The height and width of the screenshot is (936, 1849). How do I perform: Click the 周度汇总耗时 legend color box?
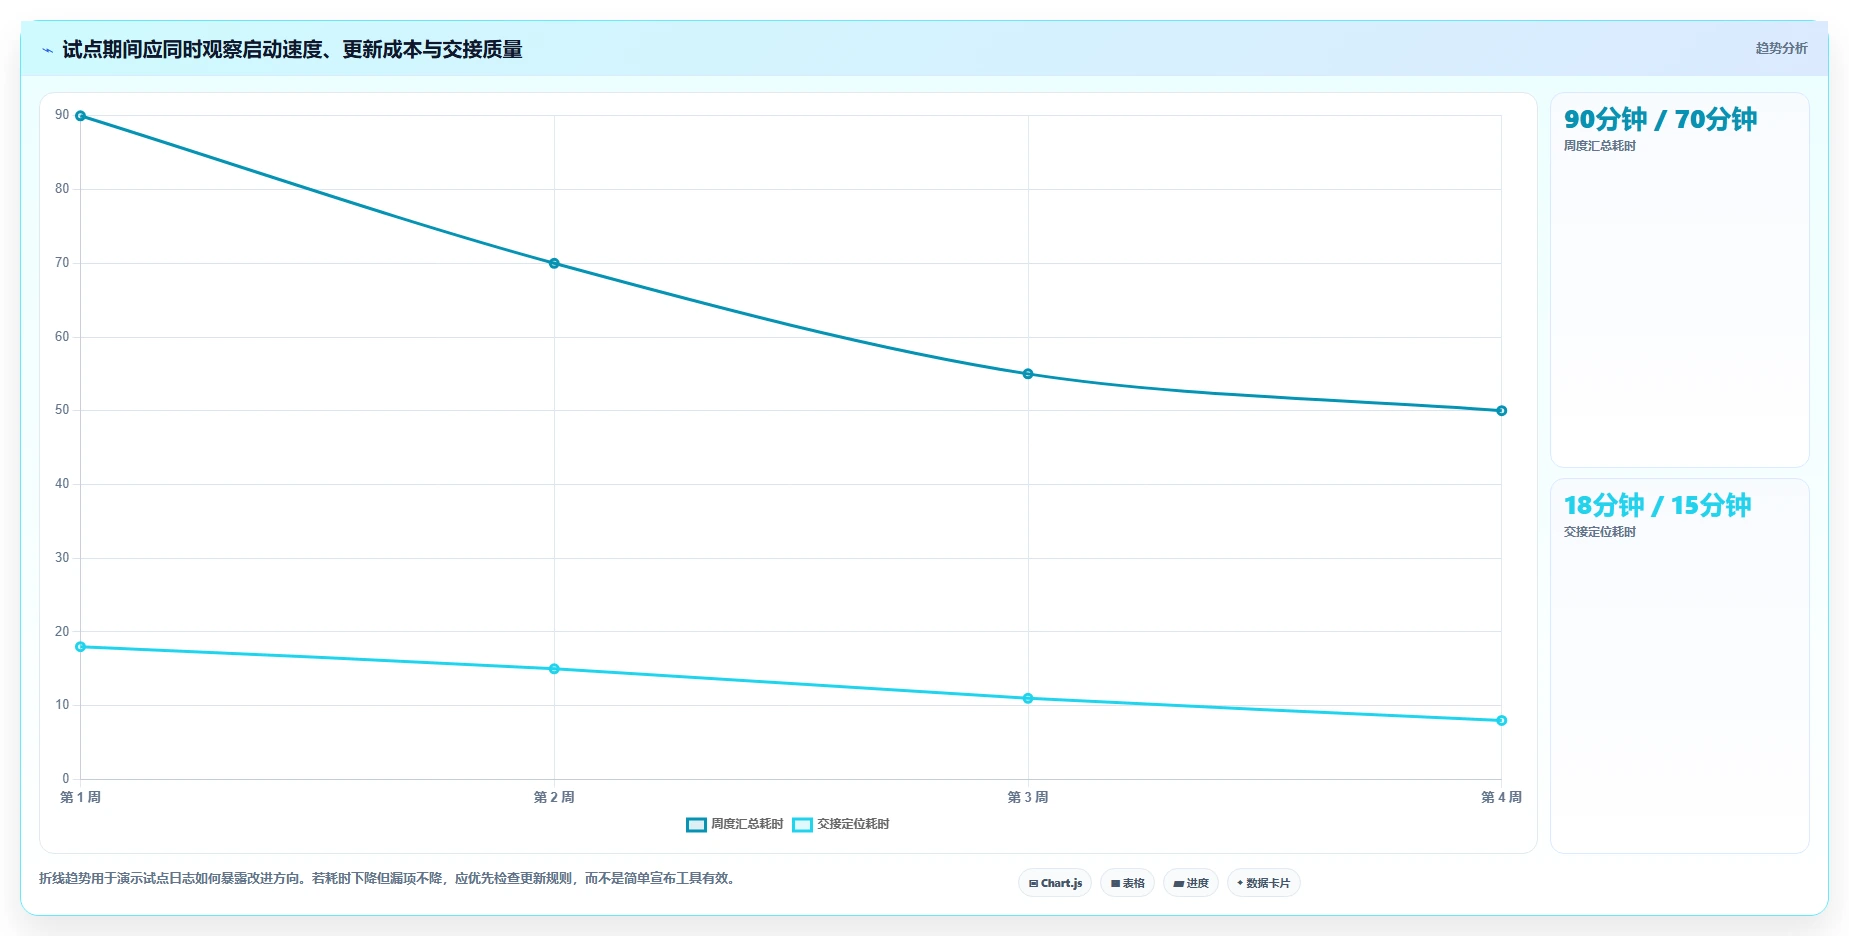point(696,825)
